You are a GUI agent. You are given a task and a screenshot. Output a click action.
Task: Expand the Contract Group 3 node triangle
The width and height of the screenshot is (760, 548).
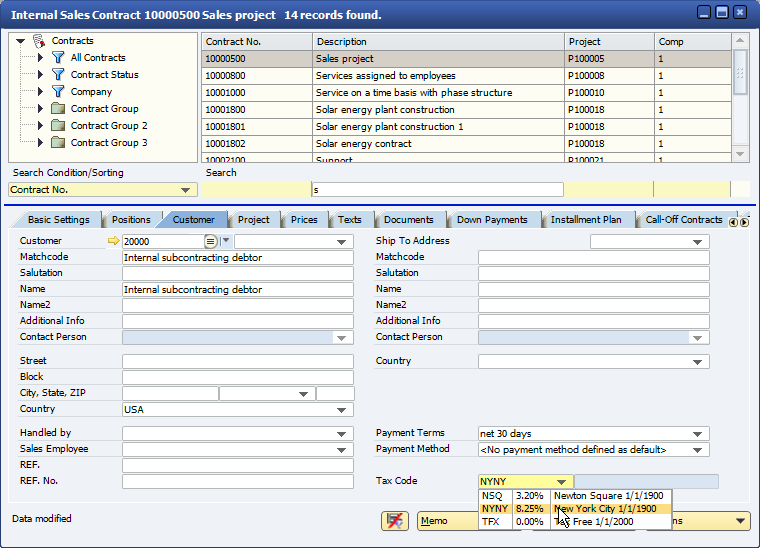click(x=41, y=142)
